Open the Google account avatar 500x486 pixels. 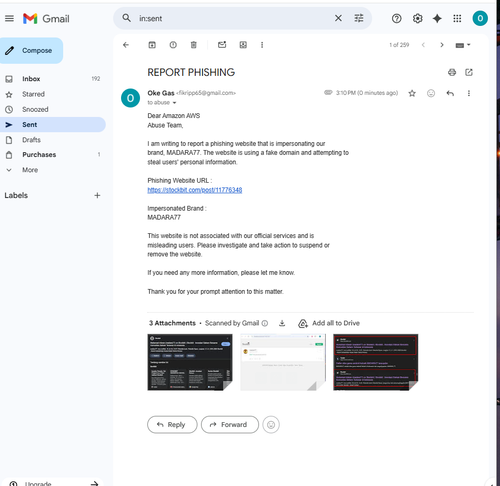(480, 18)
